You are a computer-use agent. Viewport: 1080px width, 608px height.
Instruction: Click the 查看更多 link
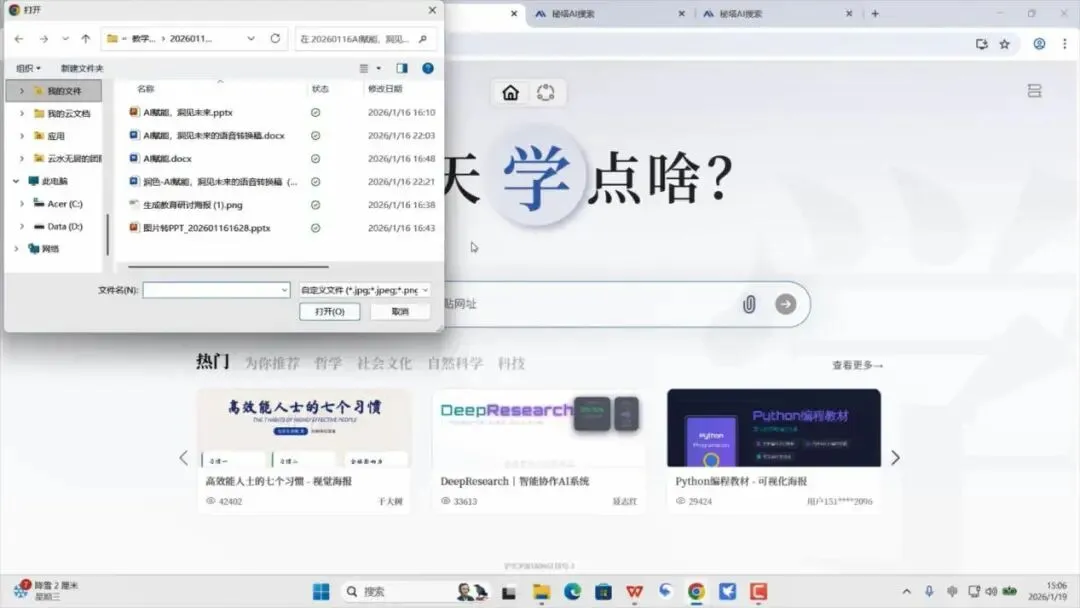[857, 365]
